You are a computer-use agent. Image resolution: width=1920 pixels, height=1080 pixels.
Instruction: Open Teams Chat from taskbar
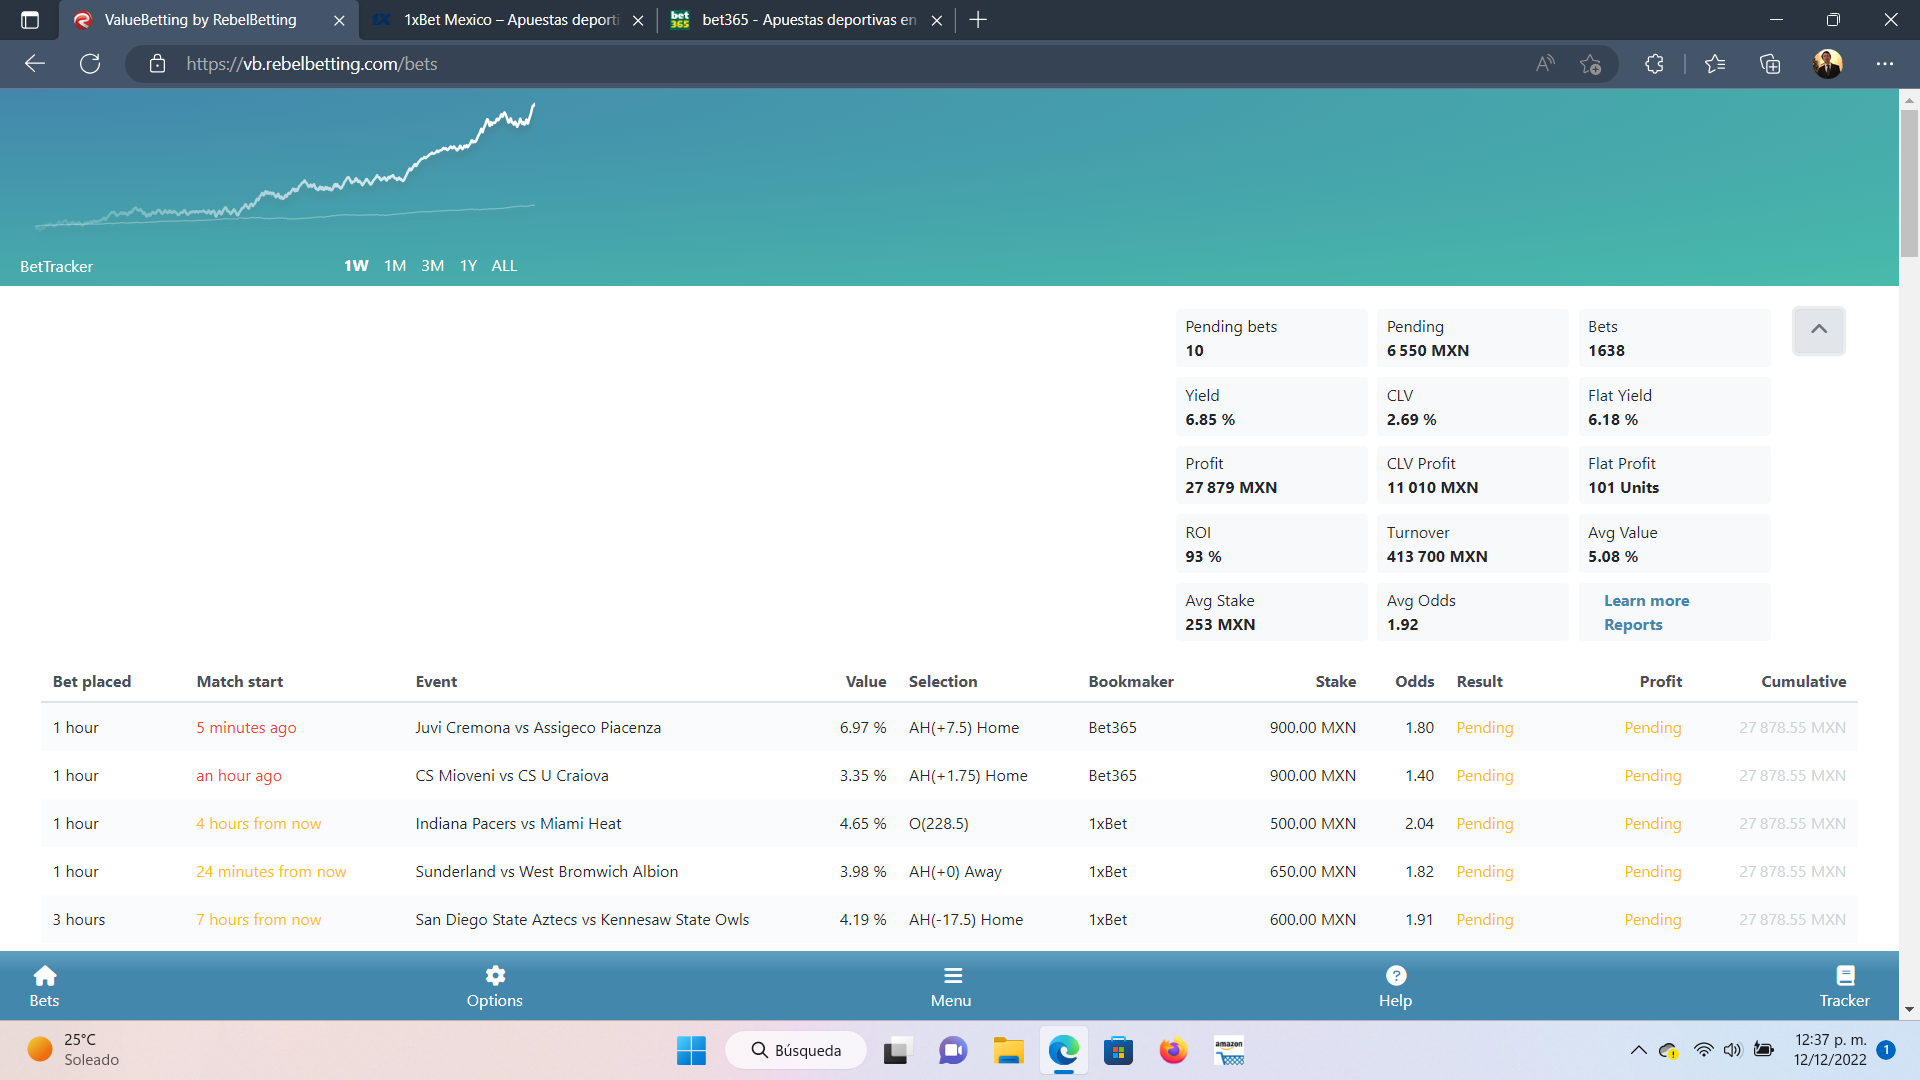(953, 1050)
